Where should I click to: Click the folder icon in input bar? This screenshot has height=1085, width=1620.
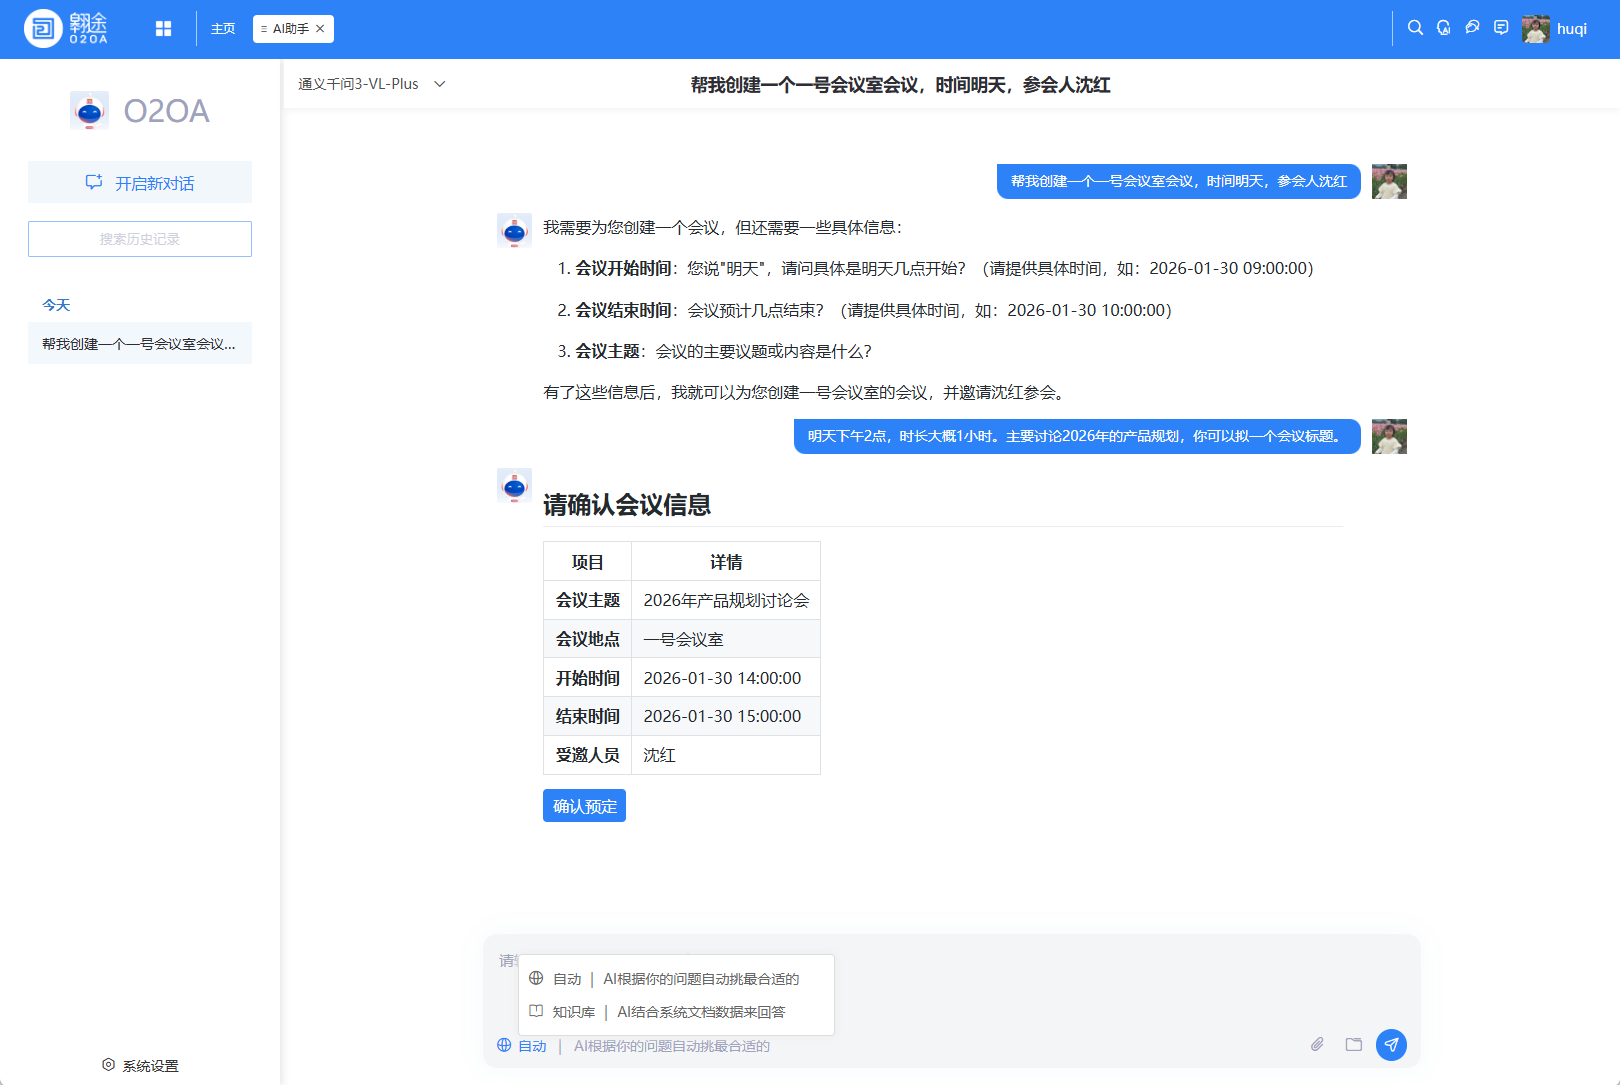(x=1354, y=1044)
